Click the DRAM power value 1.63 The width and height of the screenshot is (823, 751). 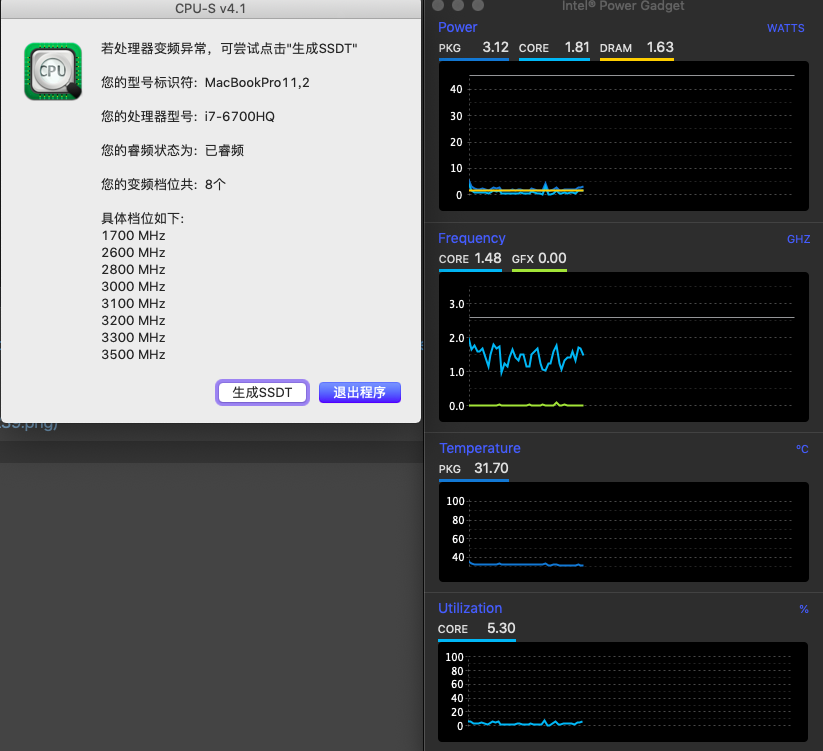pos(660,47)
